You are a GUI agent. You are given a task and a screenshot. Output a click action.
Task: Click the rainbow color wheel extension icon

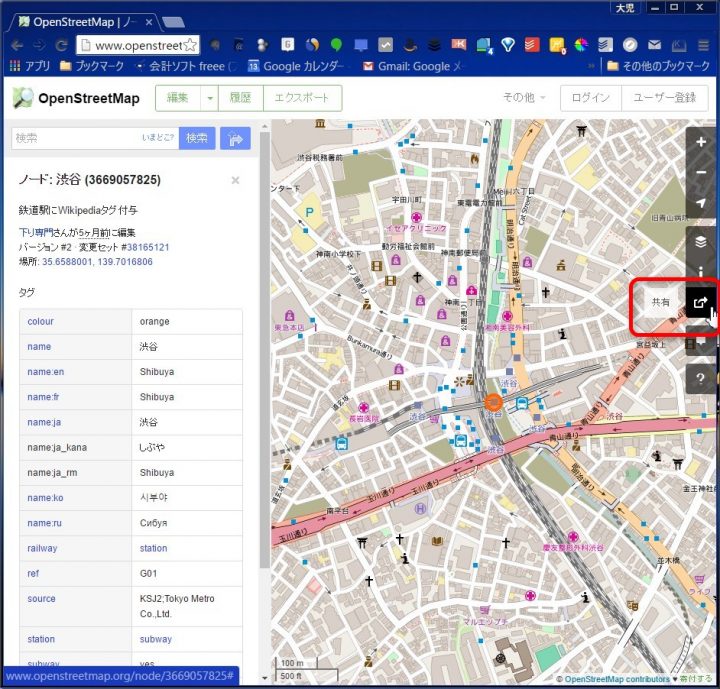click(581, 45)
